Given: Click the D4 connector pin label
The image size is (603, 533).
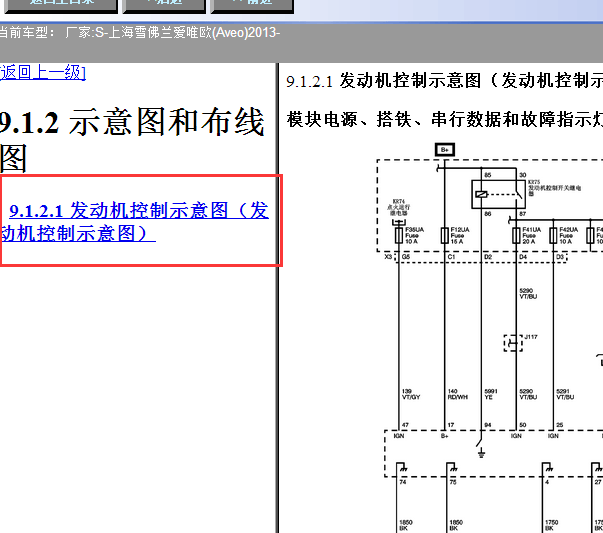Looking at the screenshot, I should 523,257.
